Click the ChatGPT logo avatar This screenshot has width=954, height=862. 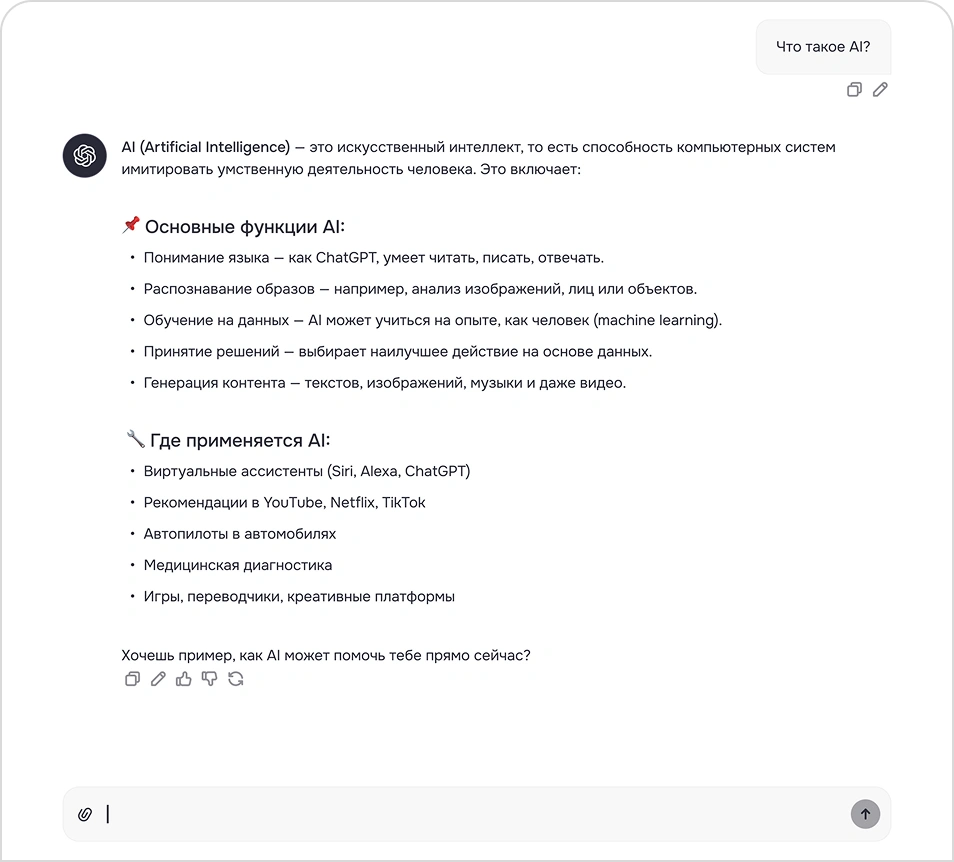(85, 156)
